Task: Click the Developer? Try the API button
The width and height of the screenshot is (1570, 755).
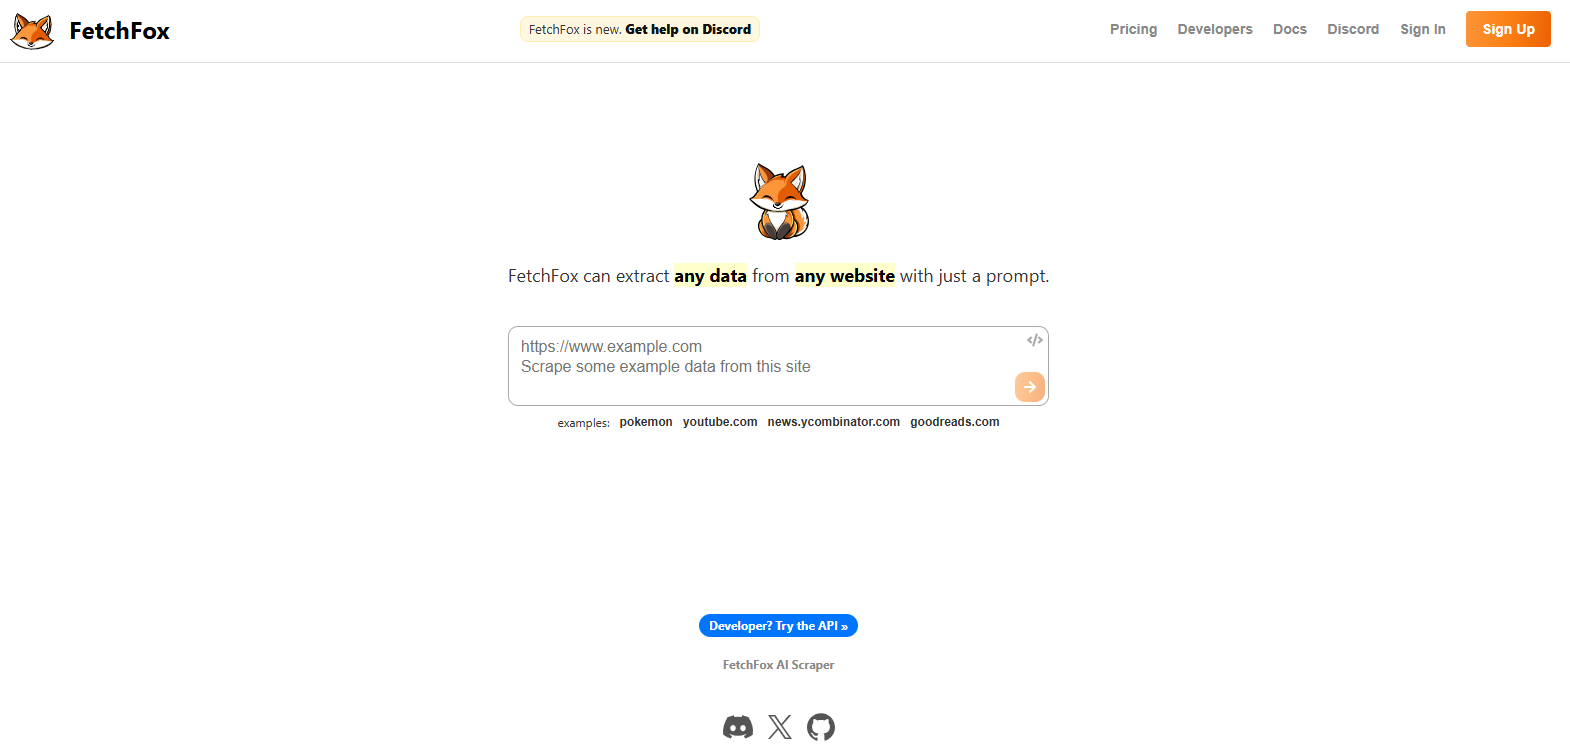Action: coord(778,626)
